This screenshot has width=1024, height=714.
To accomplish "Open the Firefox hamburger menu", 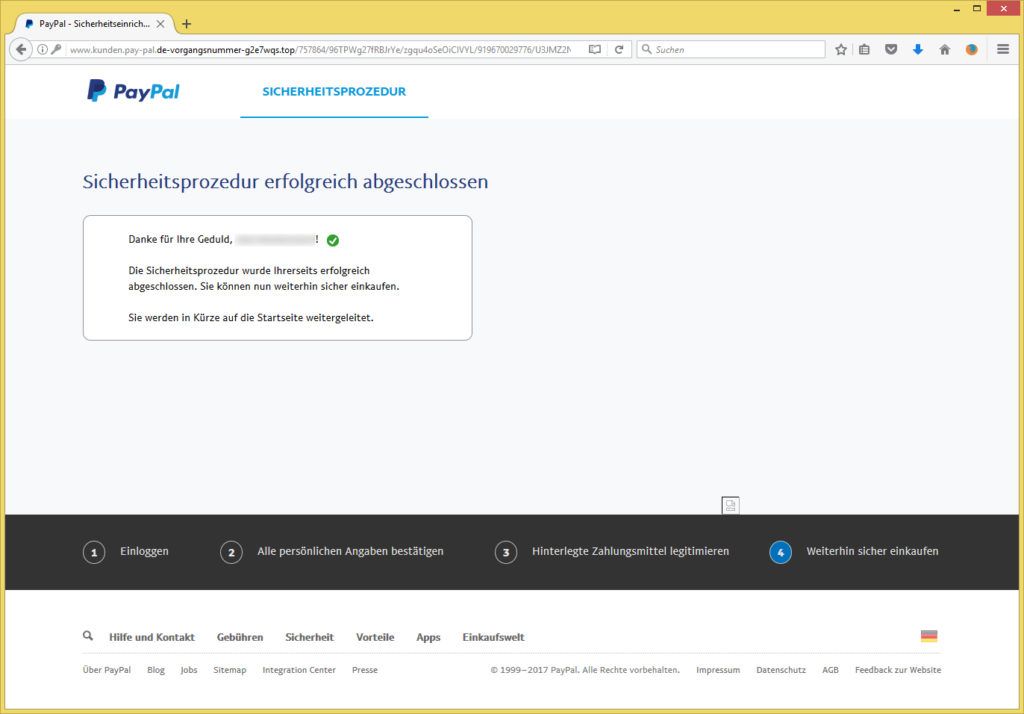I will [x=1002, y=48].
